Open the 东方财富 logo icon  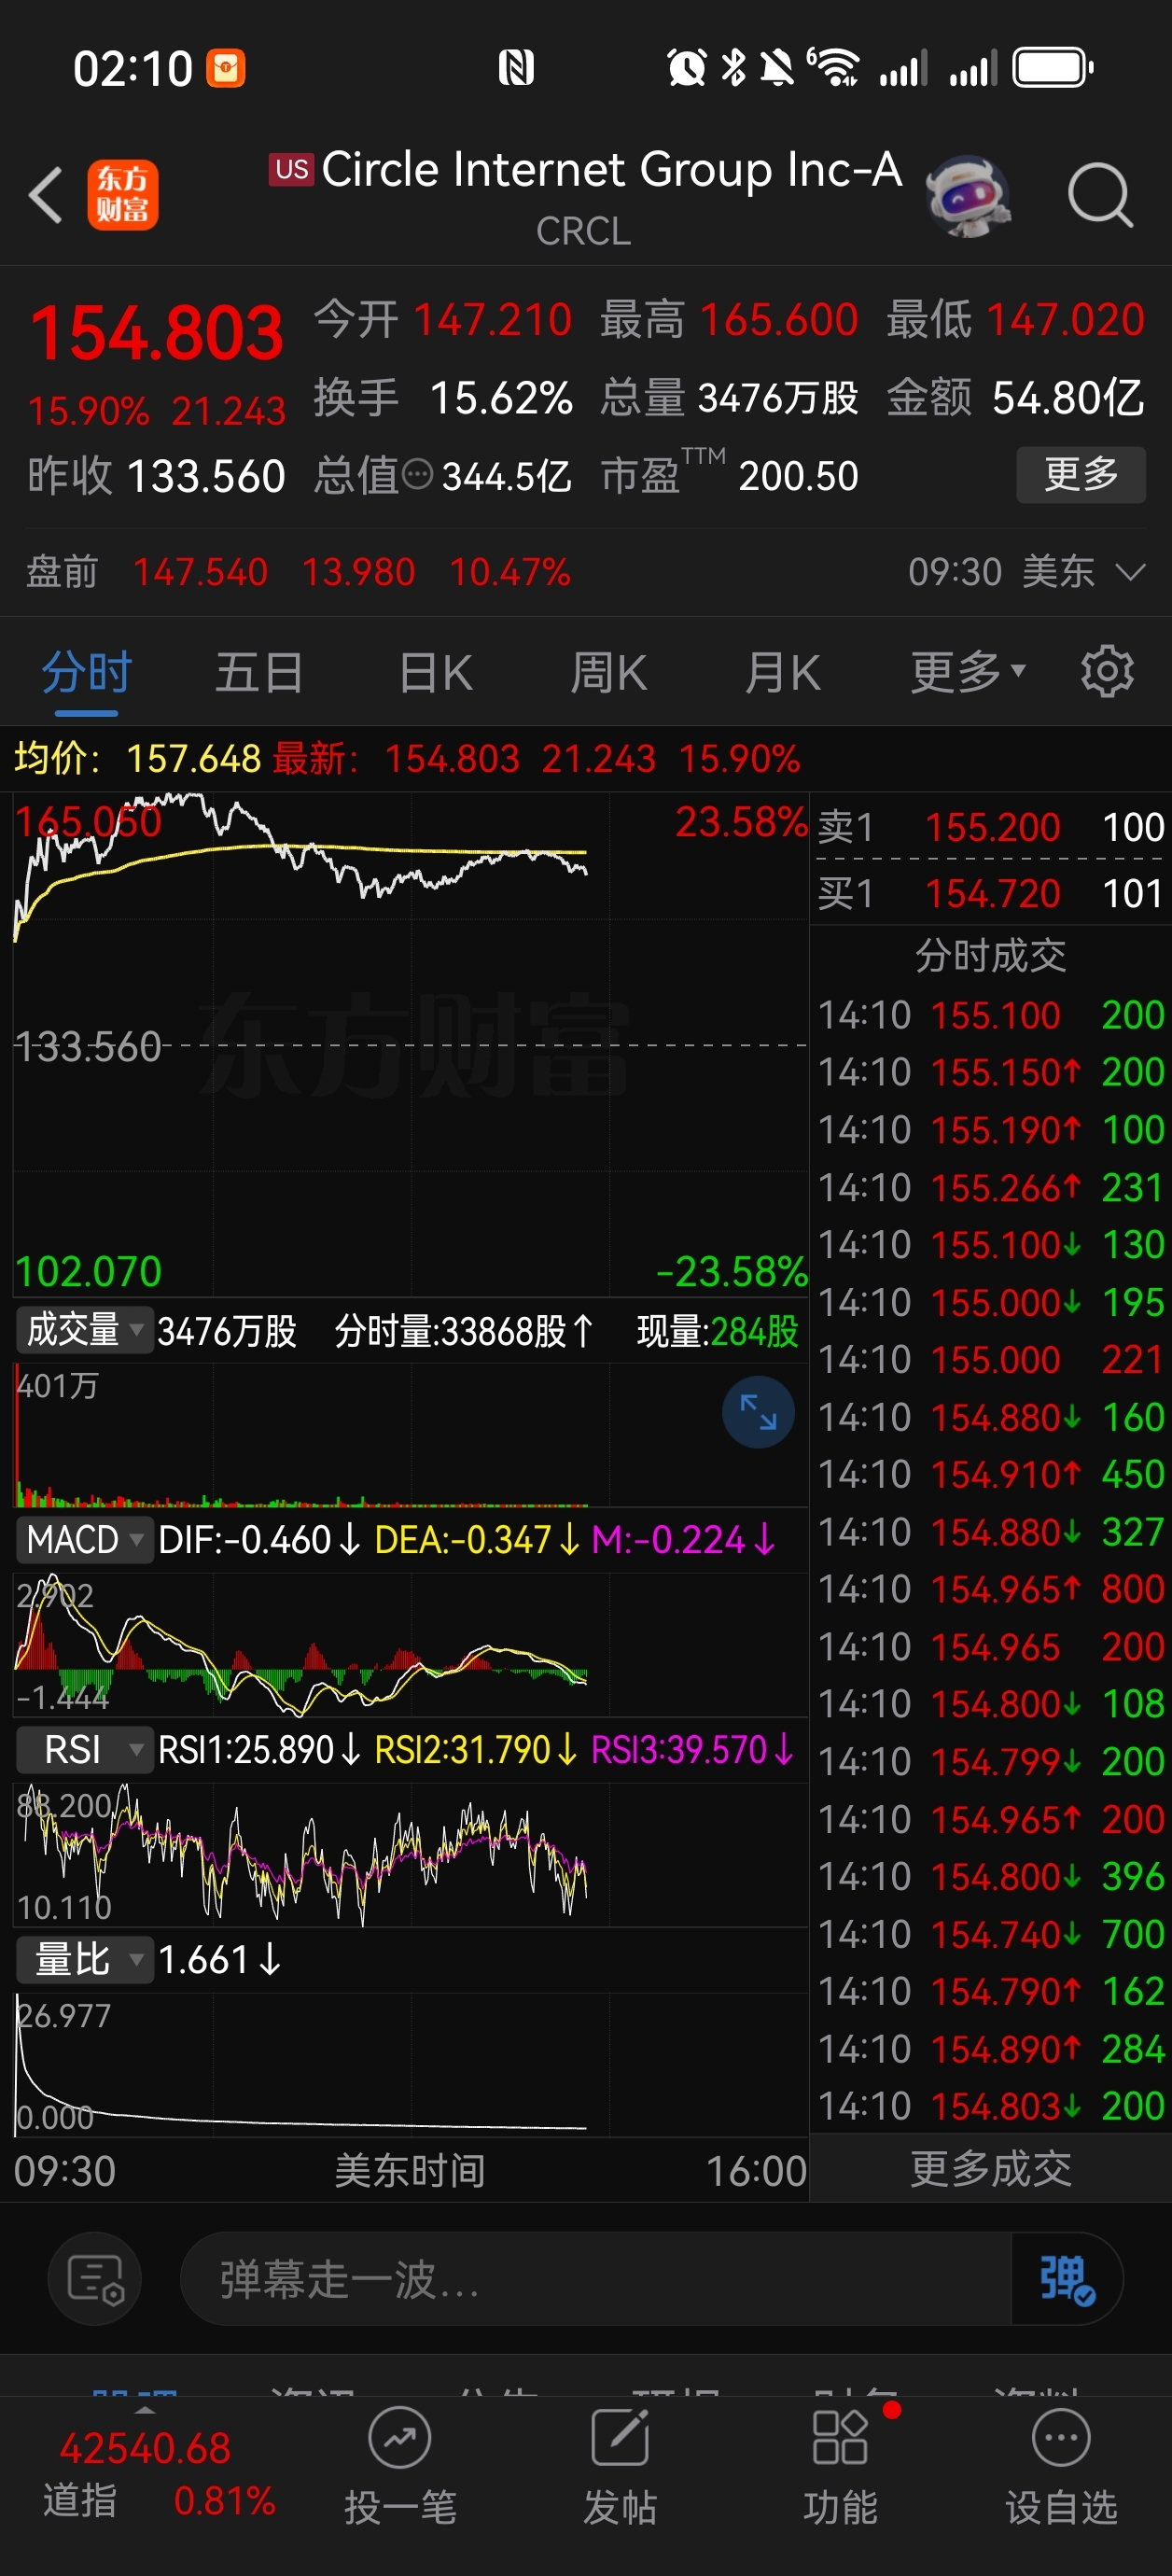click(122, 195)
